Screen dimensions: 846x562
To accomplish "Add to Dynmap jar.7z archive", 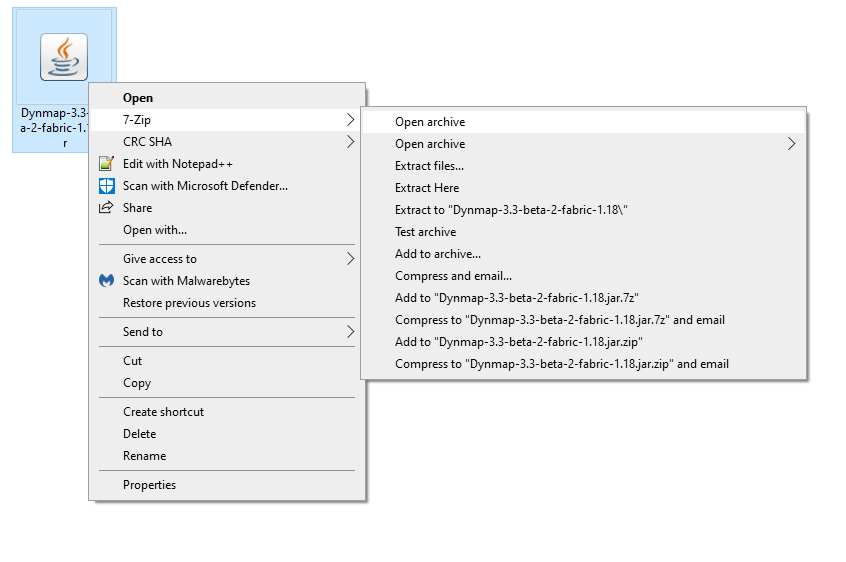I will pyautogui.click(x=584, y=298).
